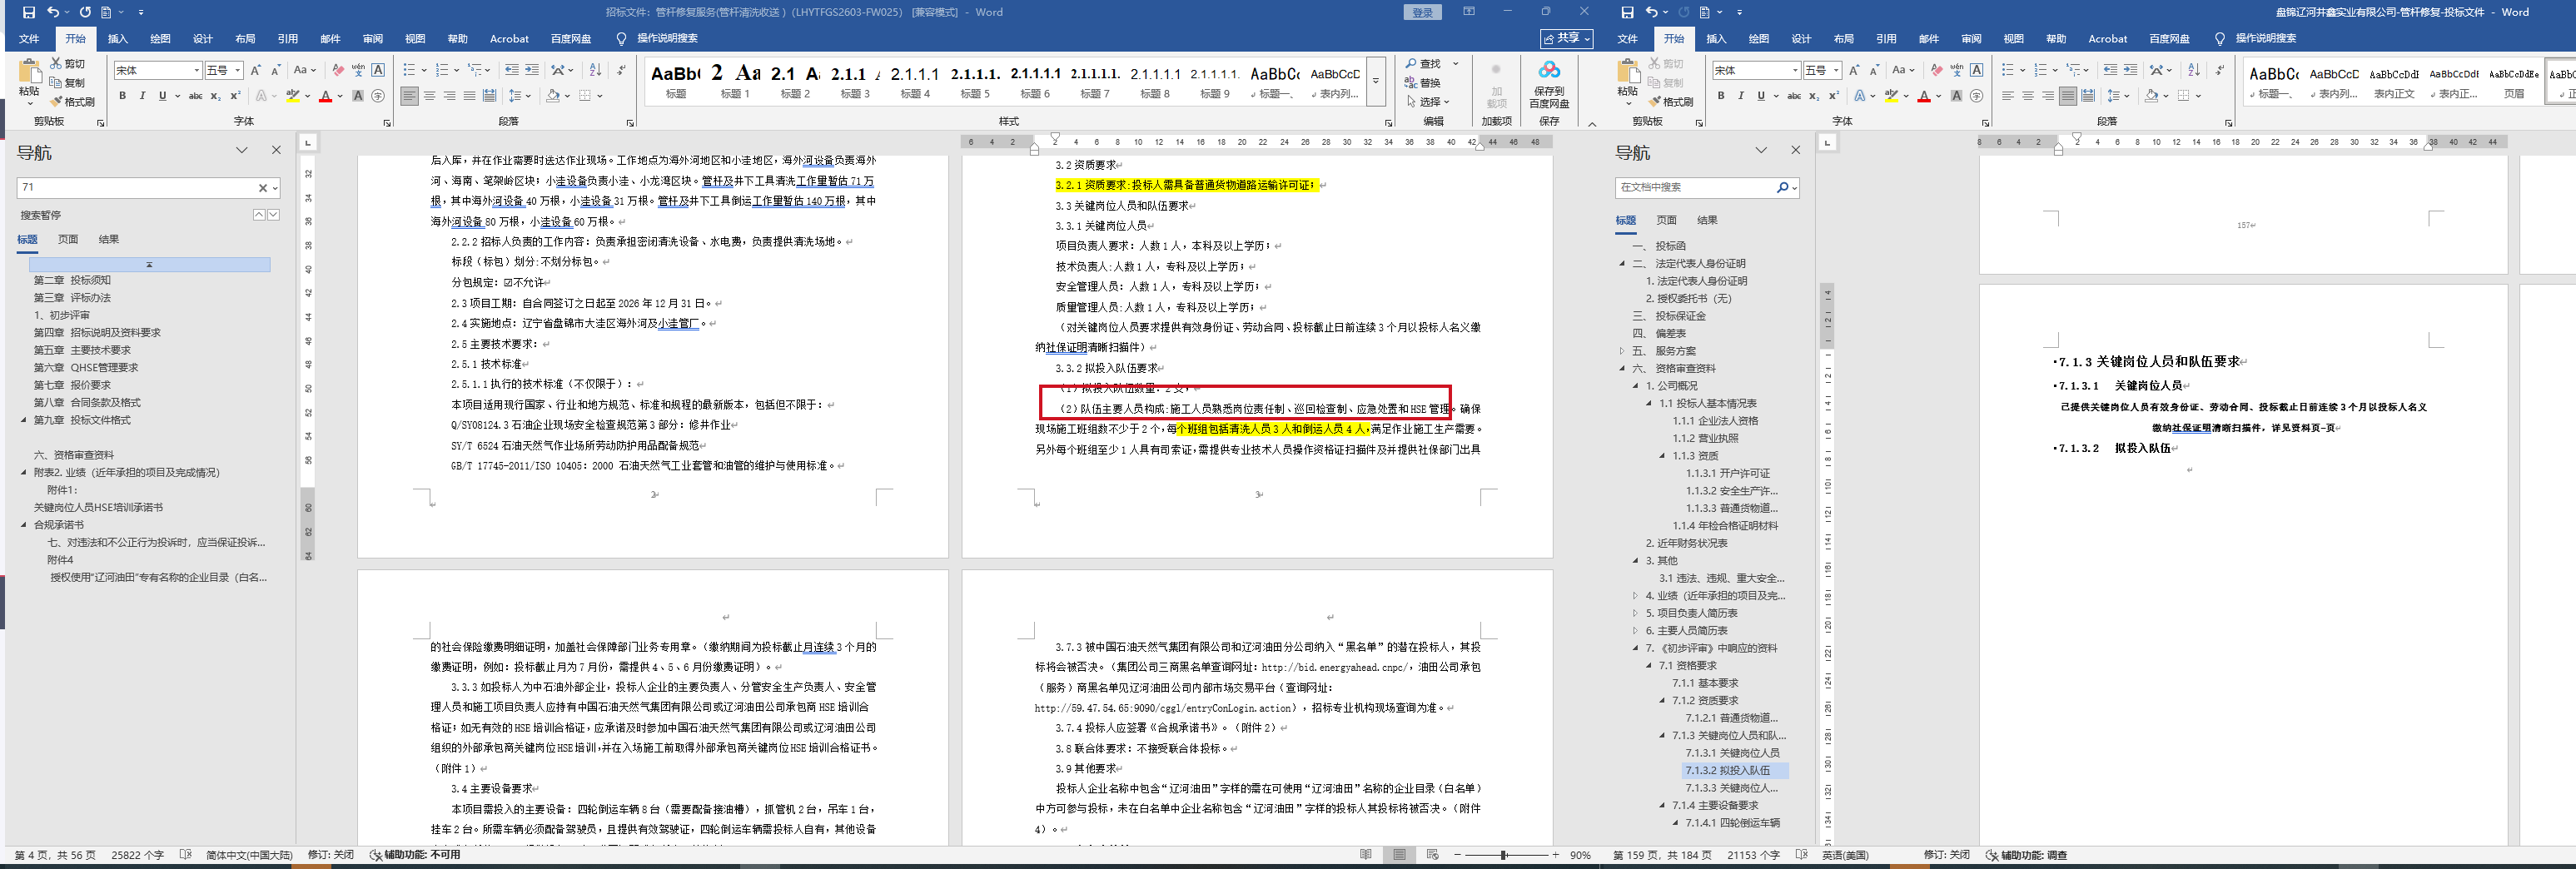The width and height of the screenshot is (2576, 869).
Task: Clear all formatting in right window ribbon
Action: [x=1937, y=70]
